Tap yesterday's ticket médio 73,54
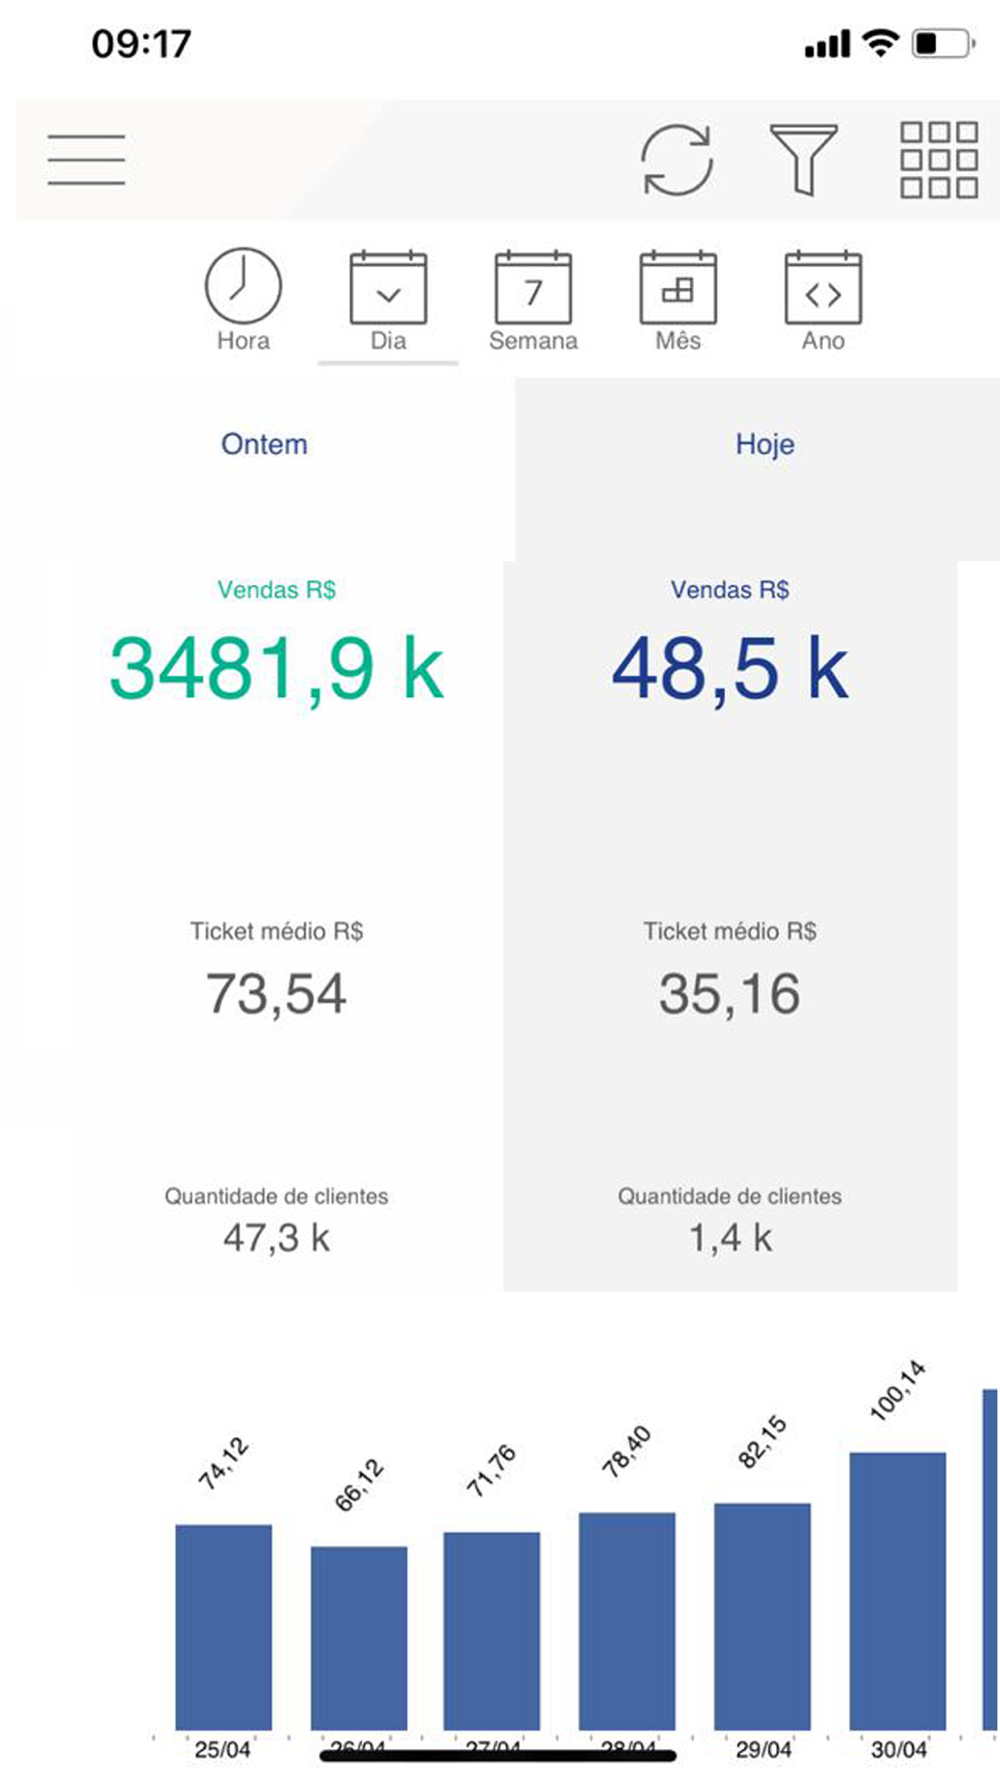 (x=276, y=994)
